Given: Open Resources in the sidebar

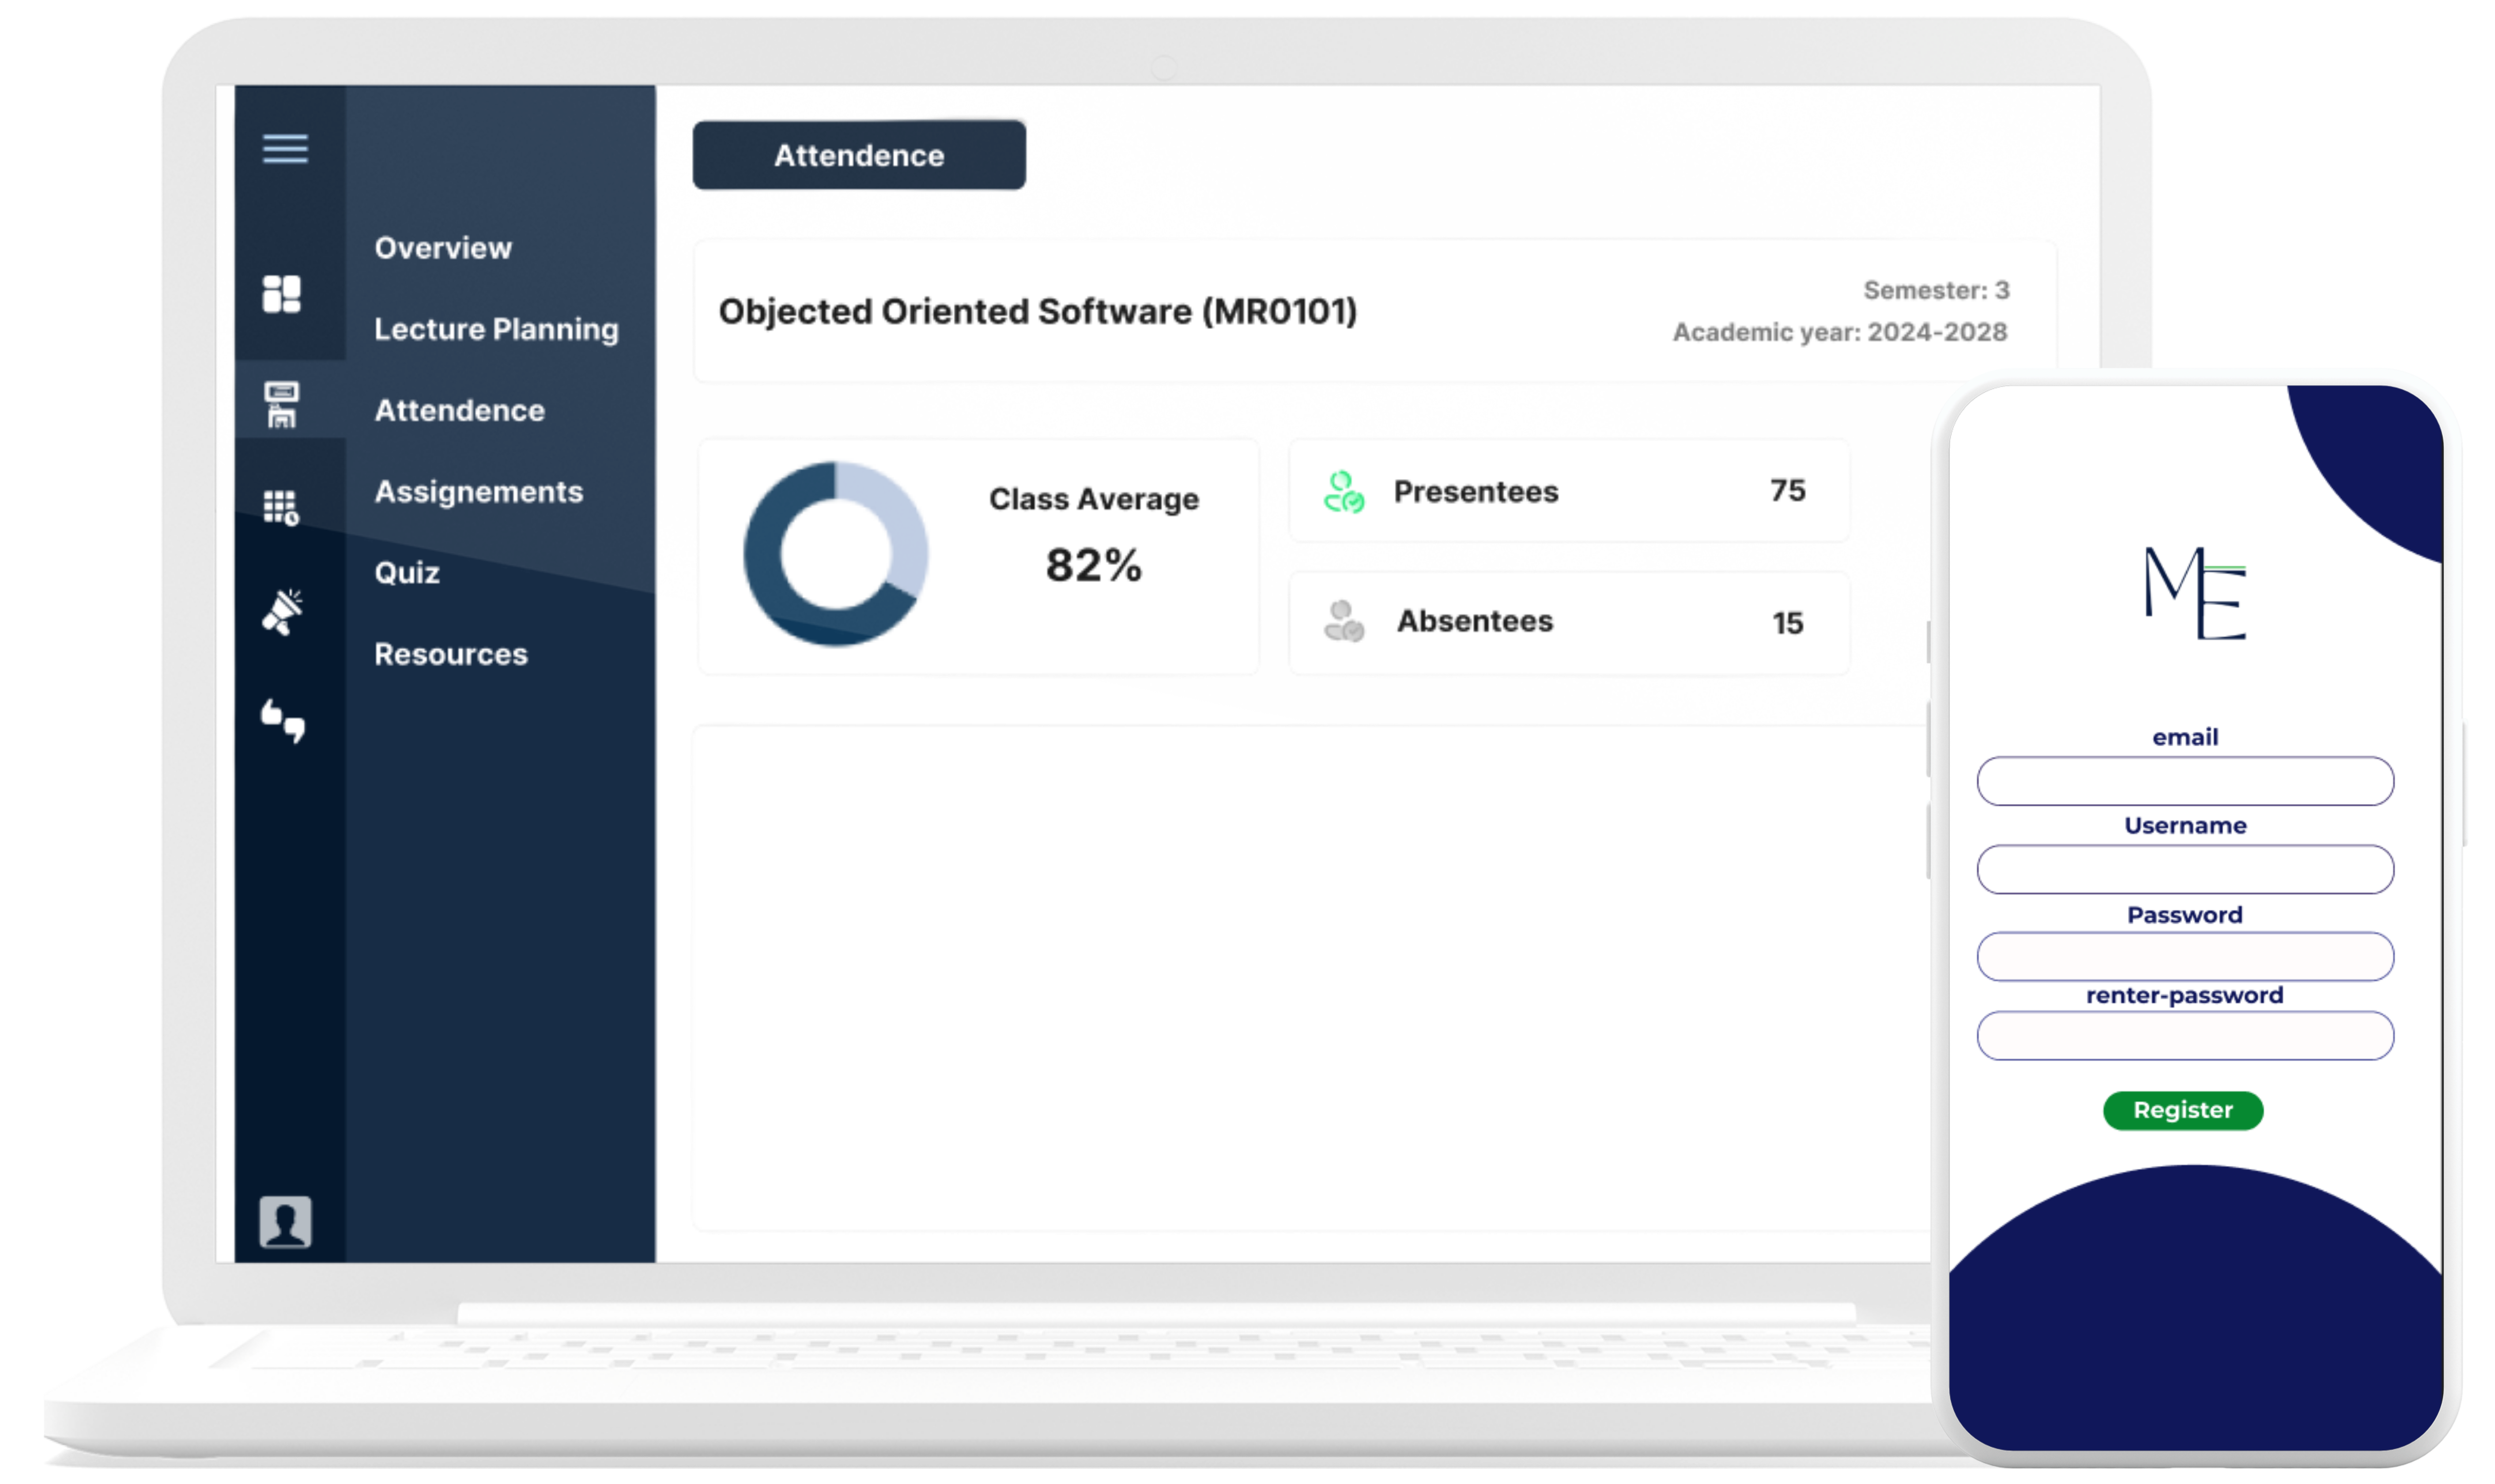Looking at the screenshot, I should coord(450,654).
